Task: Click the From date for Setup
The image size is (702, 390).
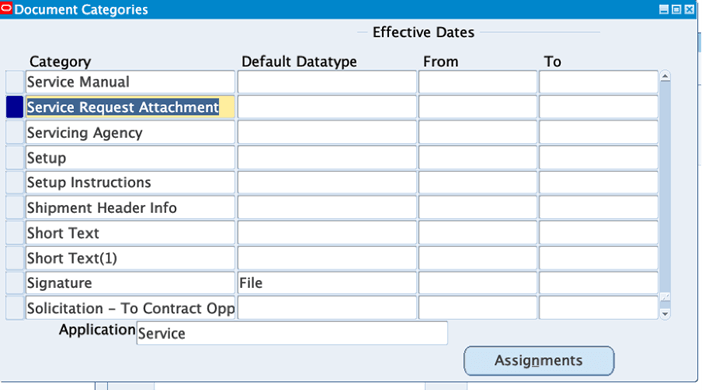Action: point(478,158)
